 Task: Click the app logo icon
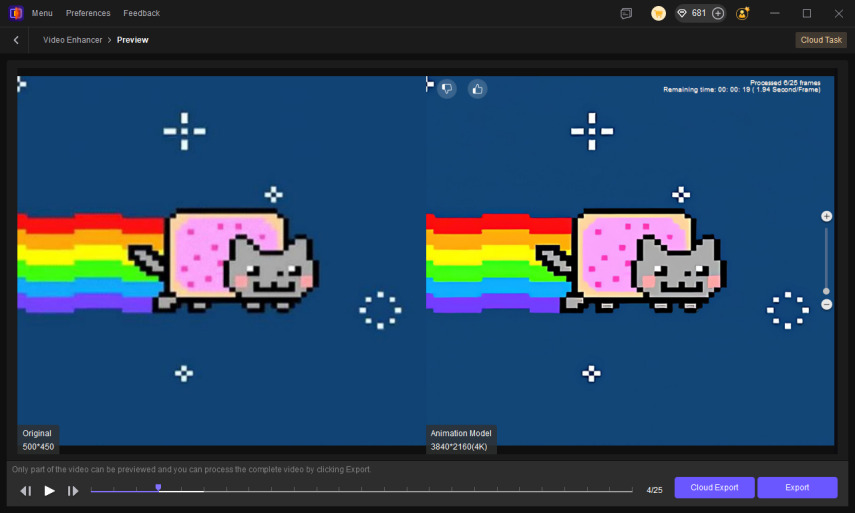pyautogui.click(x=16, y=13)
